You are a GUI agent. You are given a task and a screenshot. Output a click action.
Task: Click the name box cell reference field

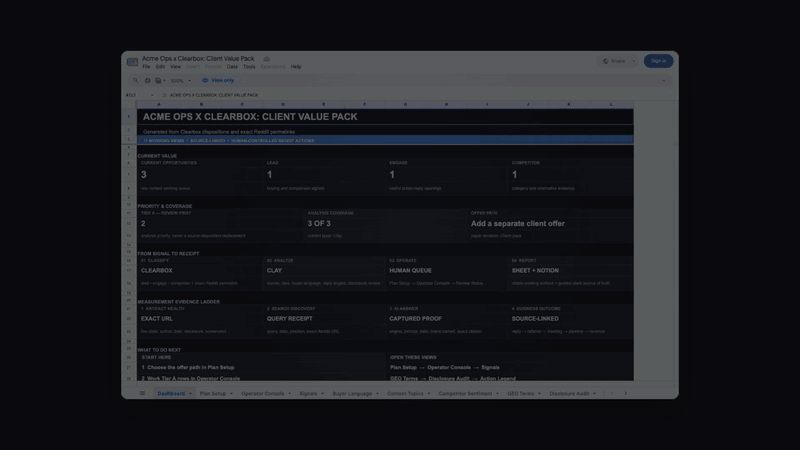tap(137, 95)
